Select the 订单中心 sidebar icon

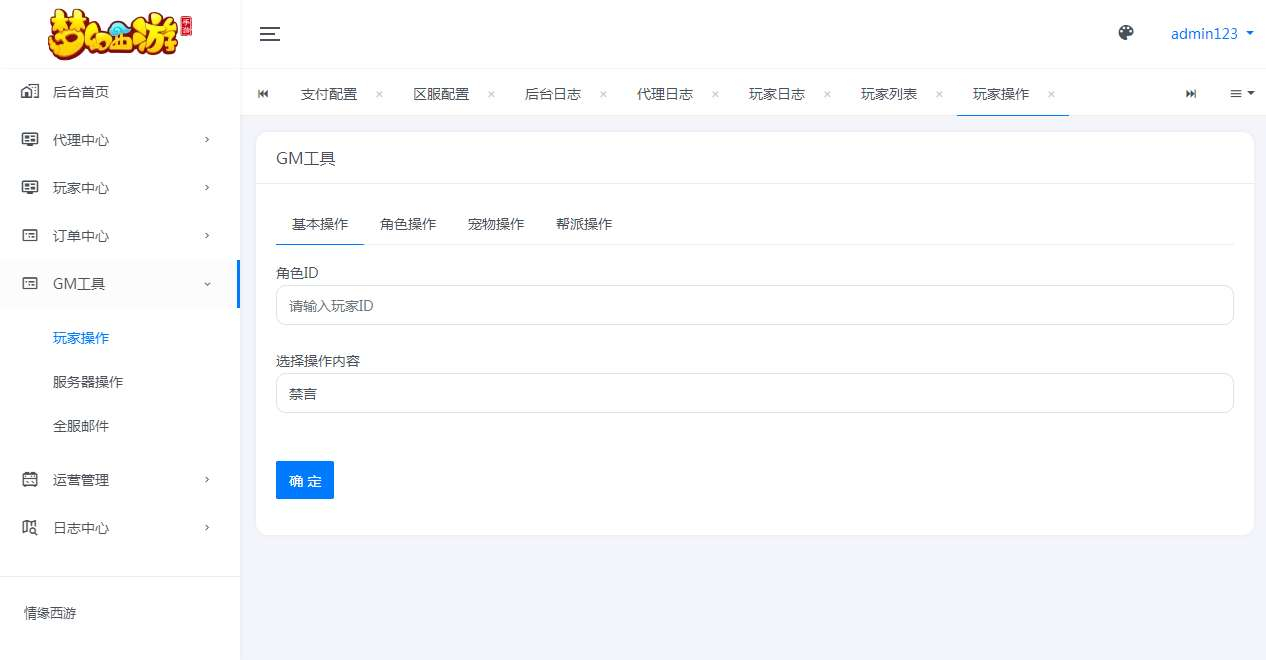pyautogui.click(x=29, y=235)
